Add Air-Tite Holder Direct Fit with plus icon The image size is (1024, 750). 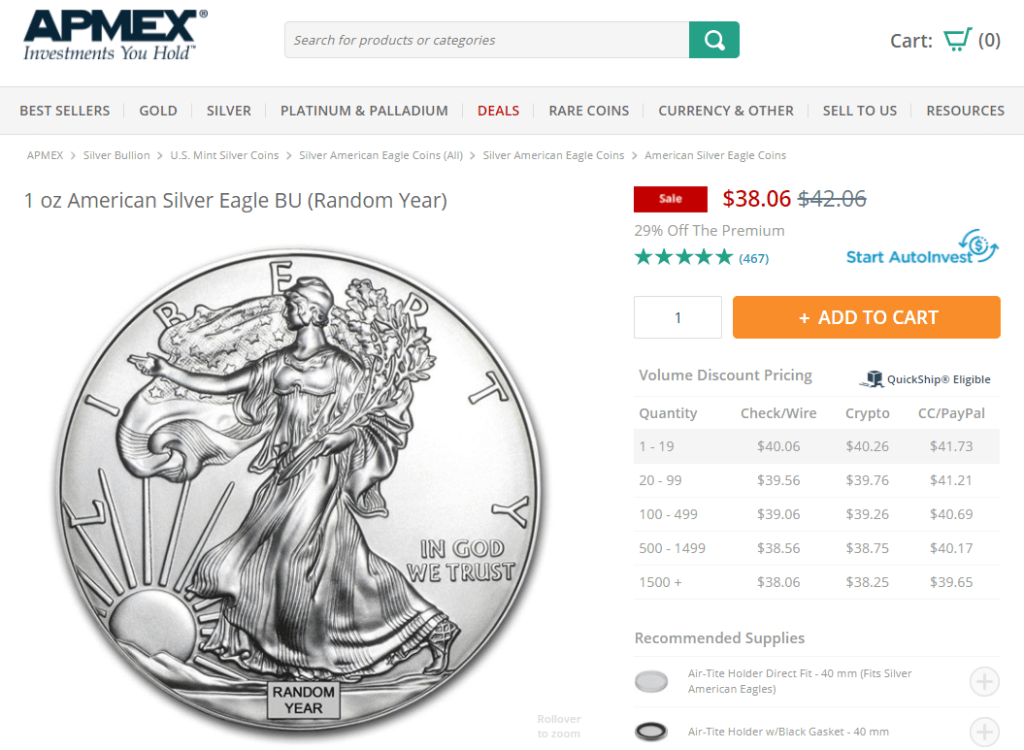click(x=984, y=681)
